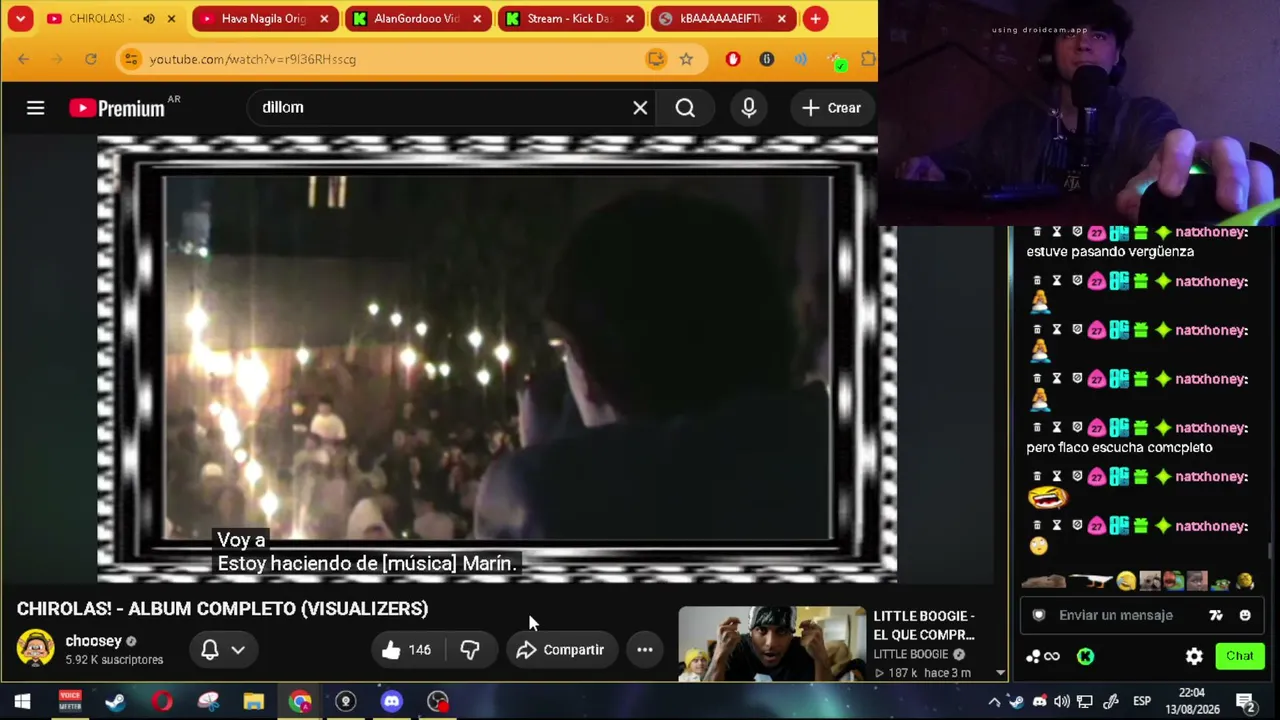The width and height of the screenshot is (1280, 720).
Task: Insert the capybara quick emote
Action: click(1044, 581)
